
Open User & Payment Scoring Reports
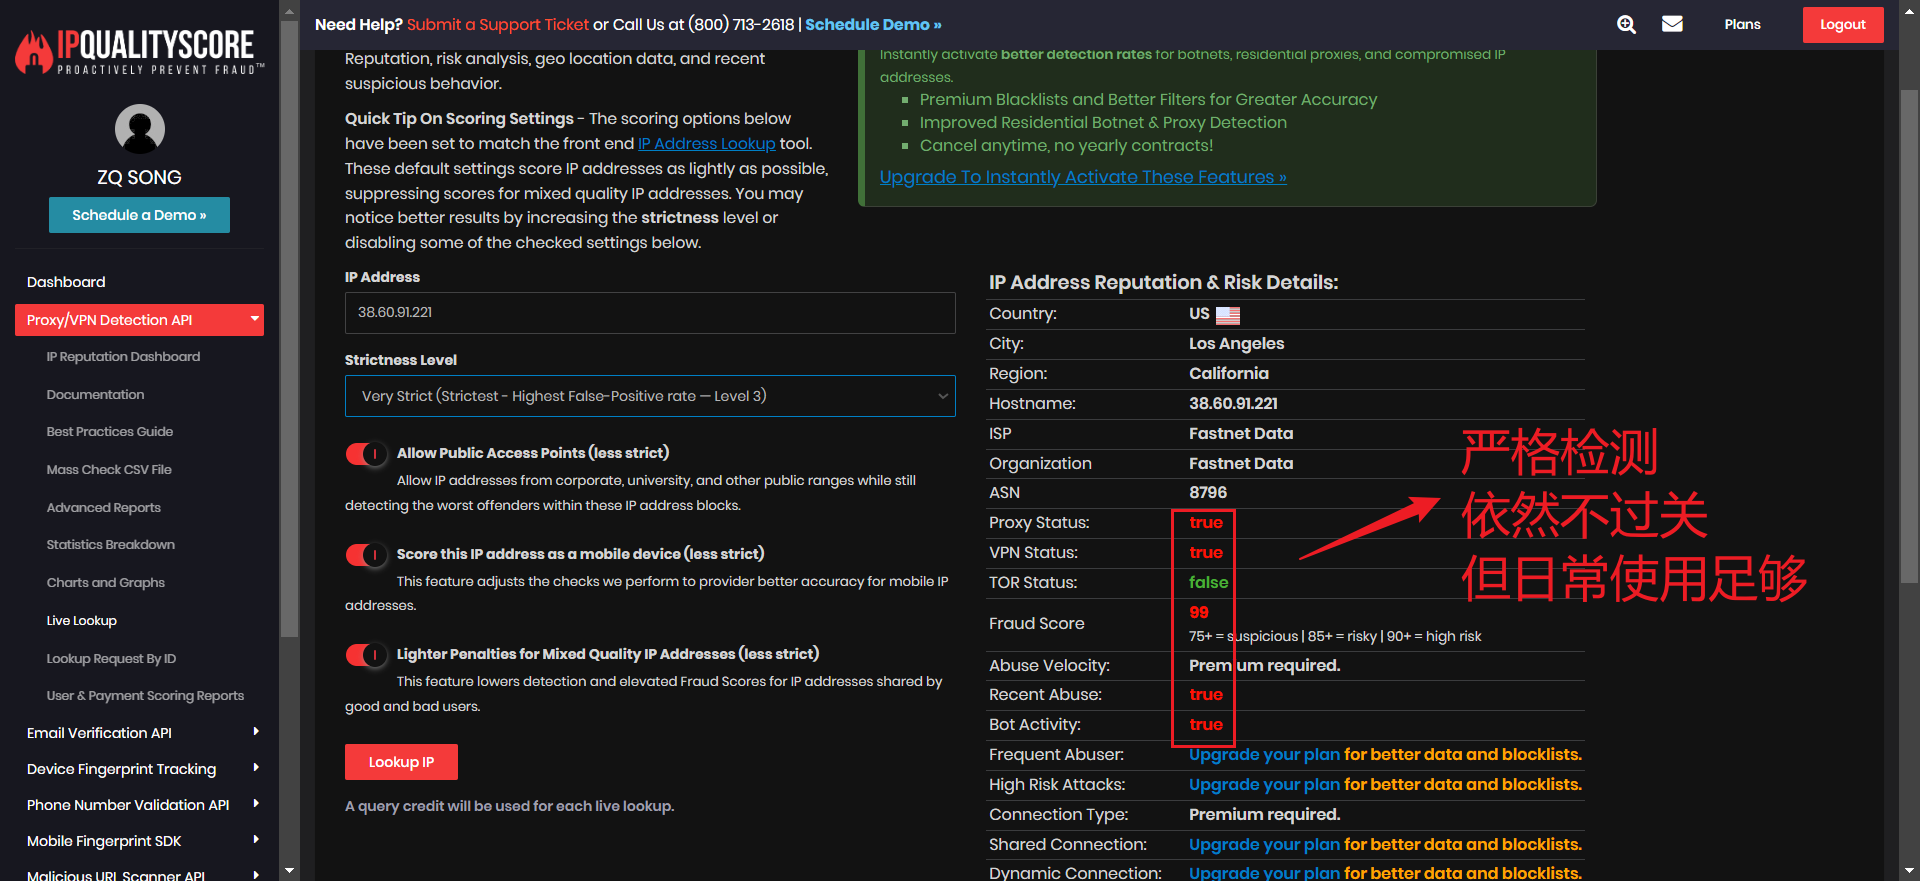click(x=145, y=696)
